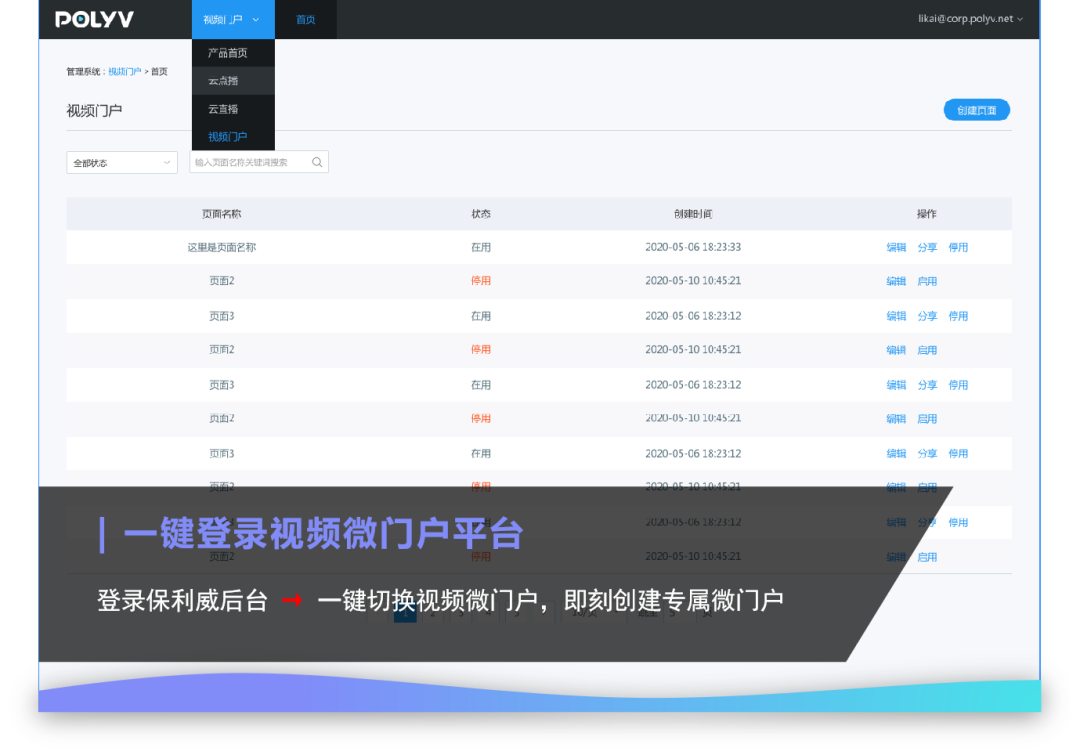Screen dimensions: 1080x755
Task: Click the 创建页面 button
Action: 976,110
